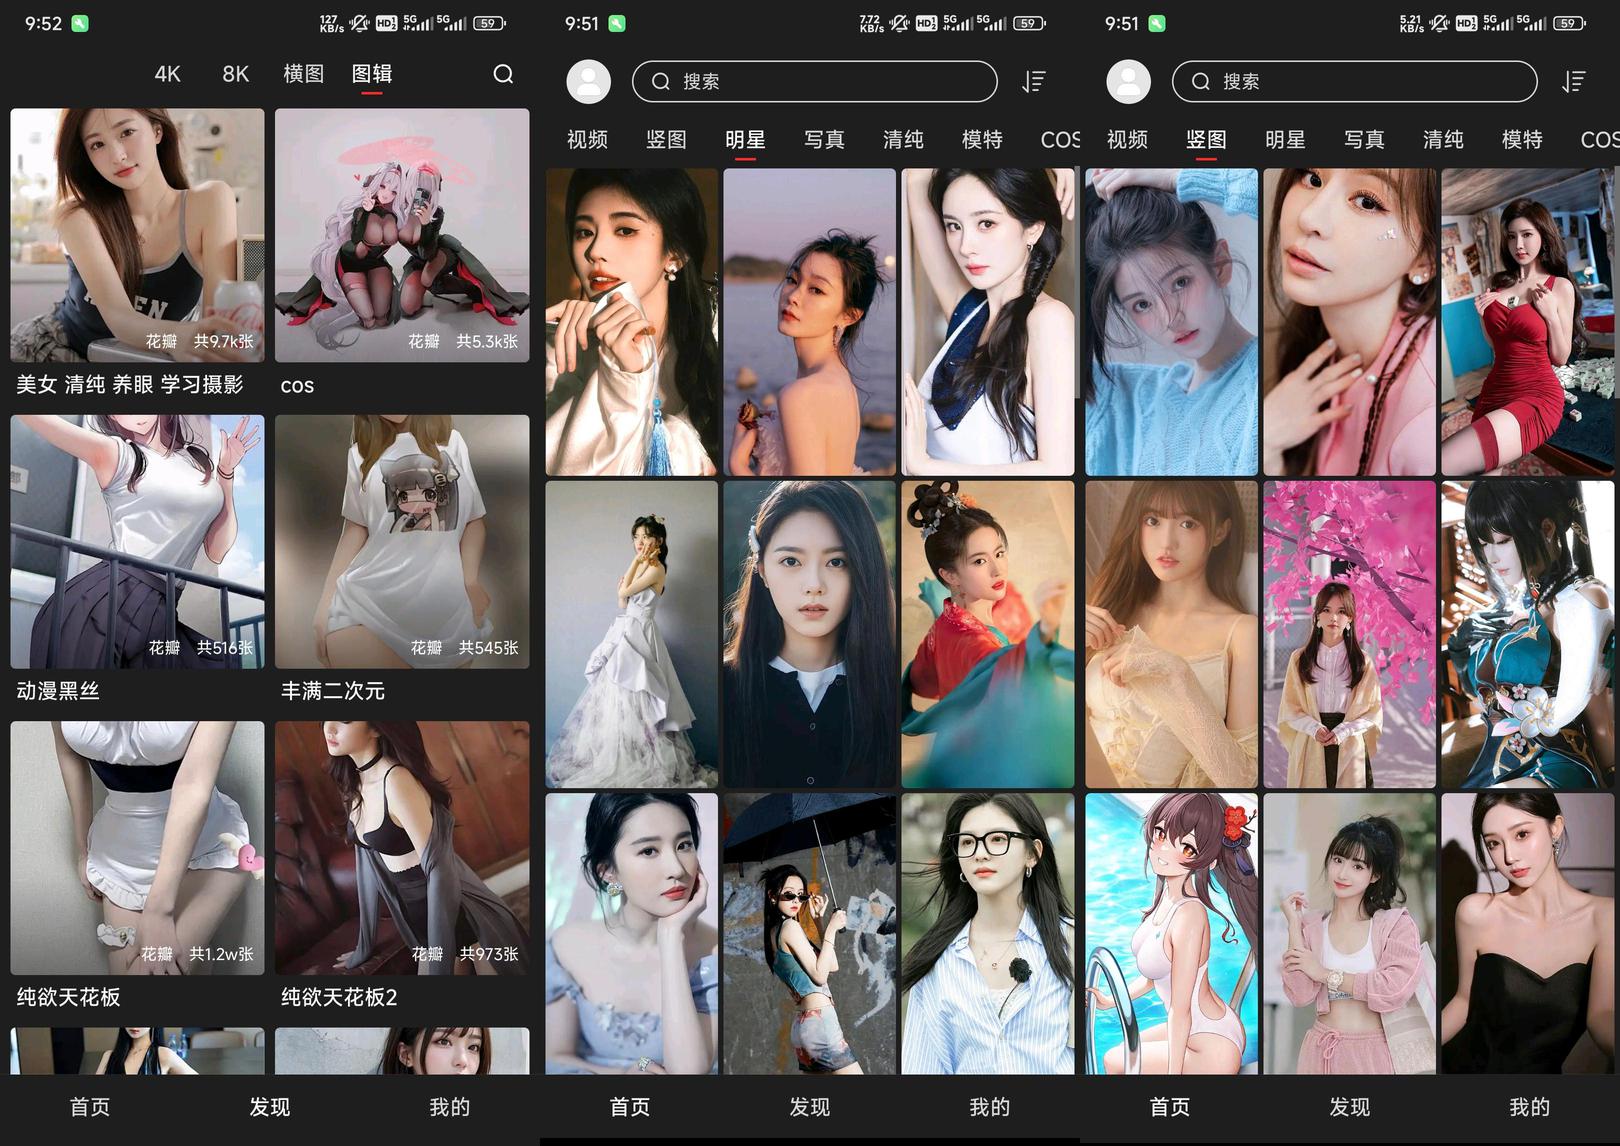Viewport: 1620px width, 1146px height.
Task: Switch to the 8K tab
Action: coord(235,74)
